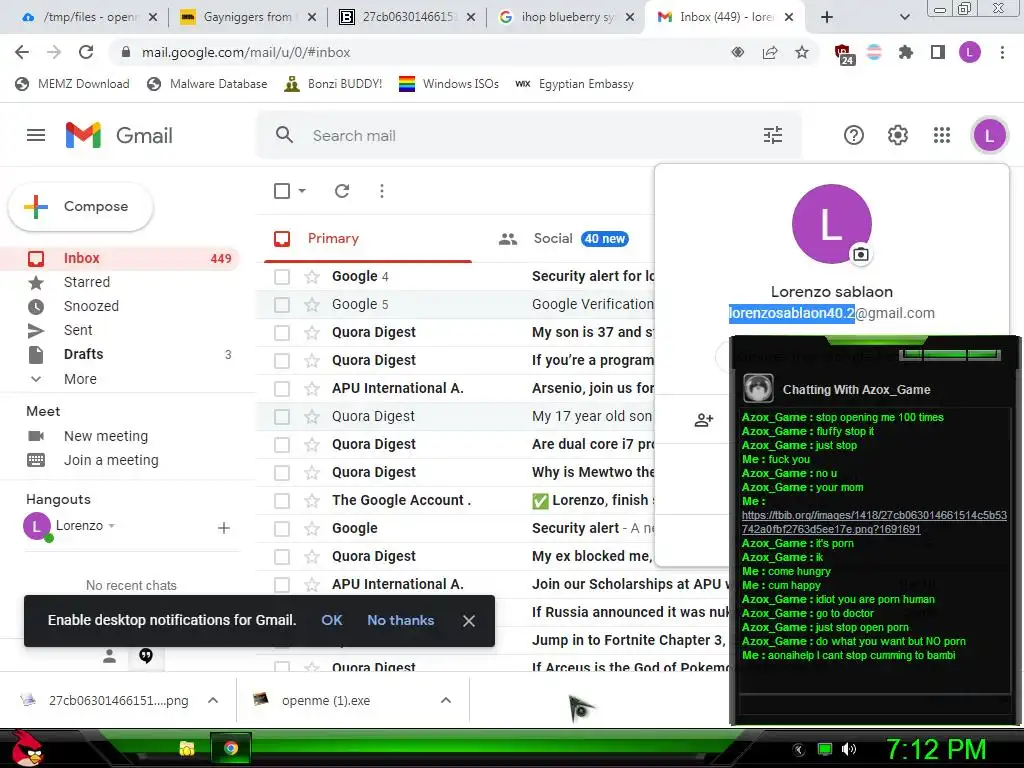Select the 'My ex blocked me' email
The image size is (1024, 768).
[282, 556]
